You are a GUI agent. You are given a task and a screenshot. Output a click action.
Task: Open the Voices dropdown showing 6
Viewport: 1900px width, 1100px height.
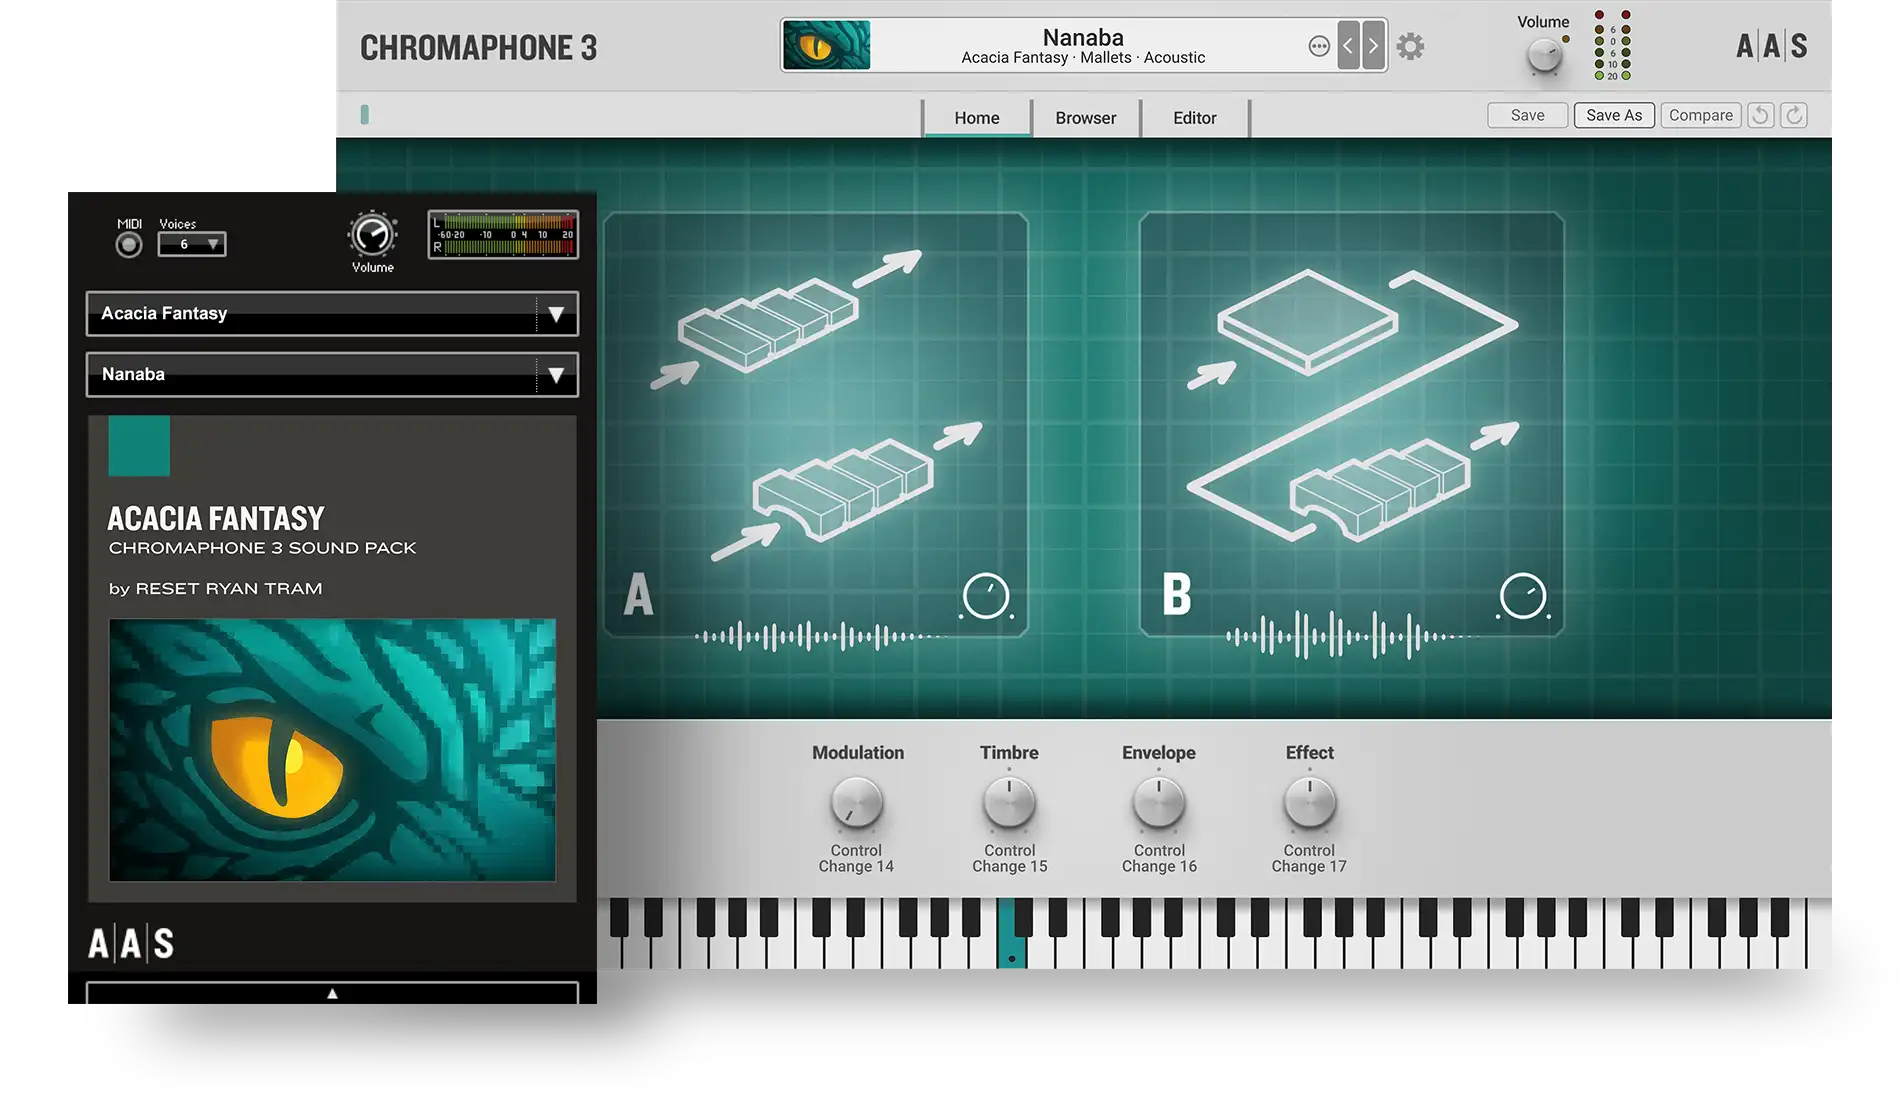[192, 244]
